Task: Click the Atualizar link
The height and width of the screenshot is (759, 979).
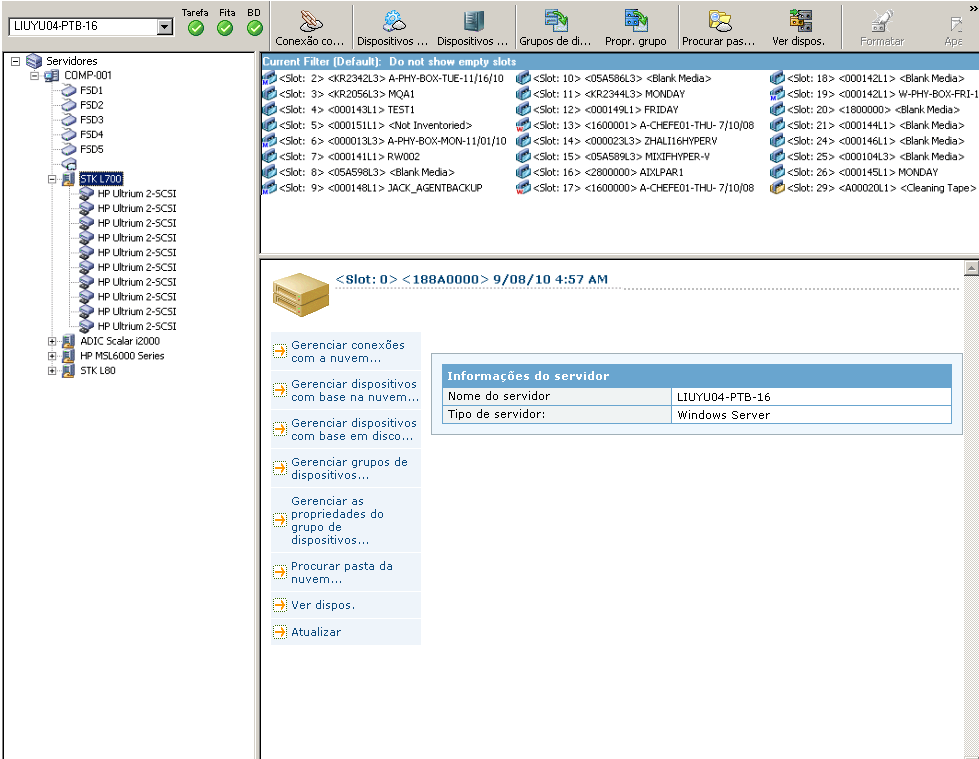Action: (x=316, y=632)
